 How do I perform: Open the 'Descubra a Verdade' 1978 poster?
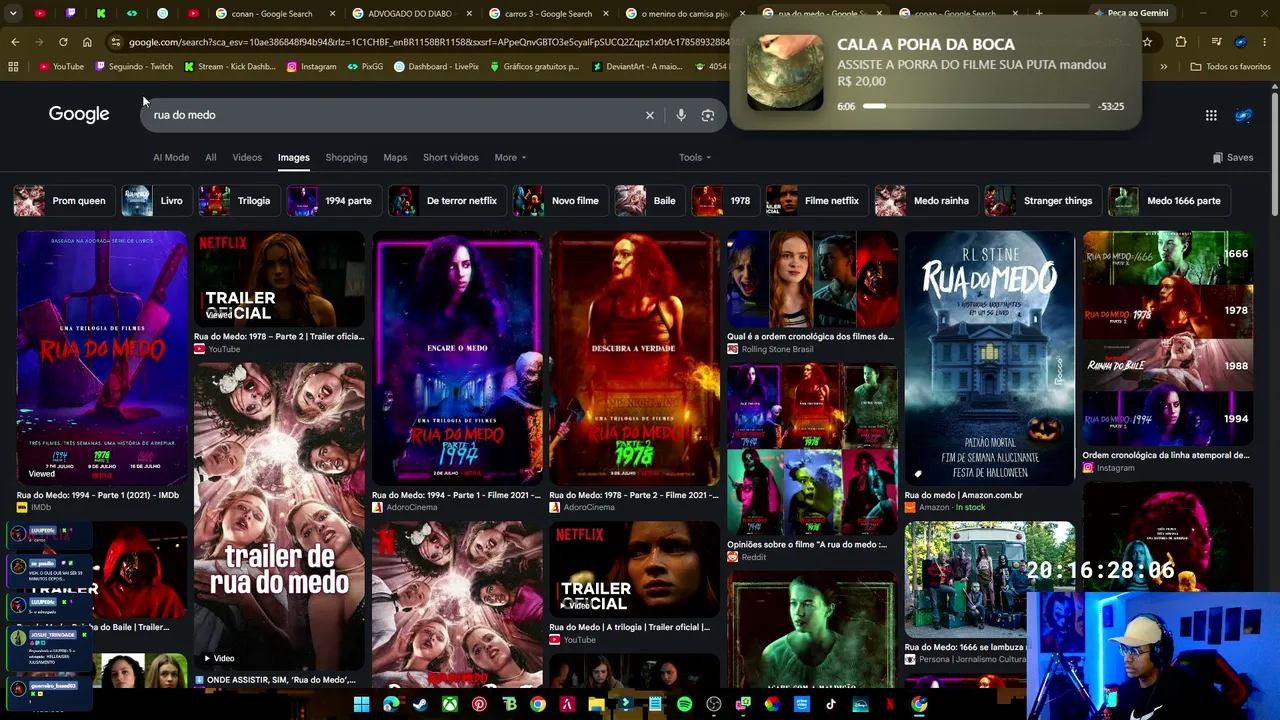click(634, 358)
